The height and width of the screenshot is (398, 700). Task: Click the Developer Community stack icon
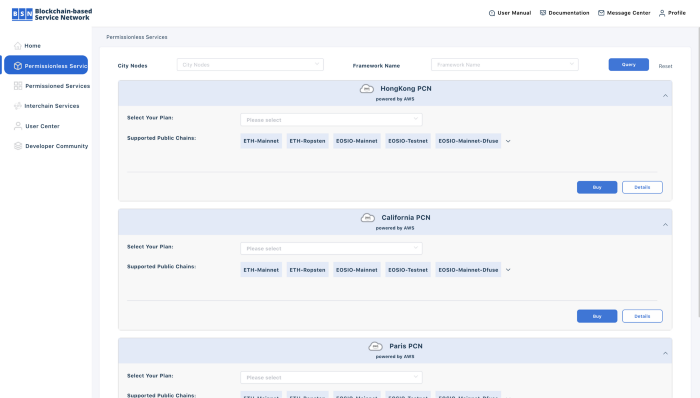click(18, 146)
